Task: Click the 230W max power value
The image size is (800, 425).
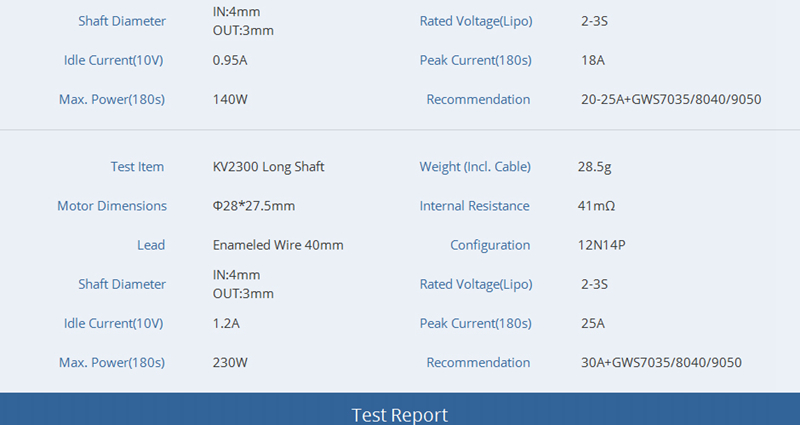Action: [231, 363]
